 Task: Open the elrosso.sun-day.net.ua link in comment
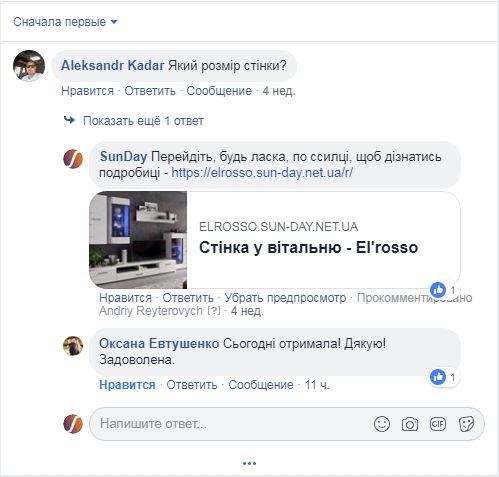click(x=262, y=173)
